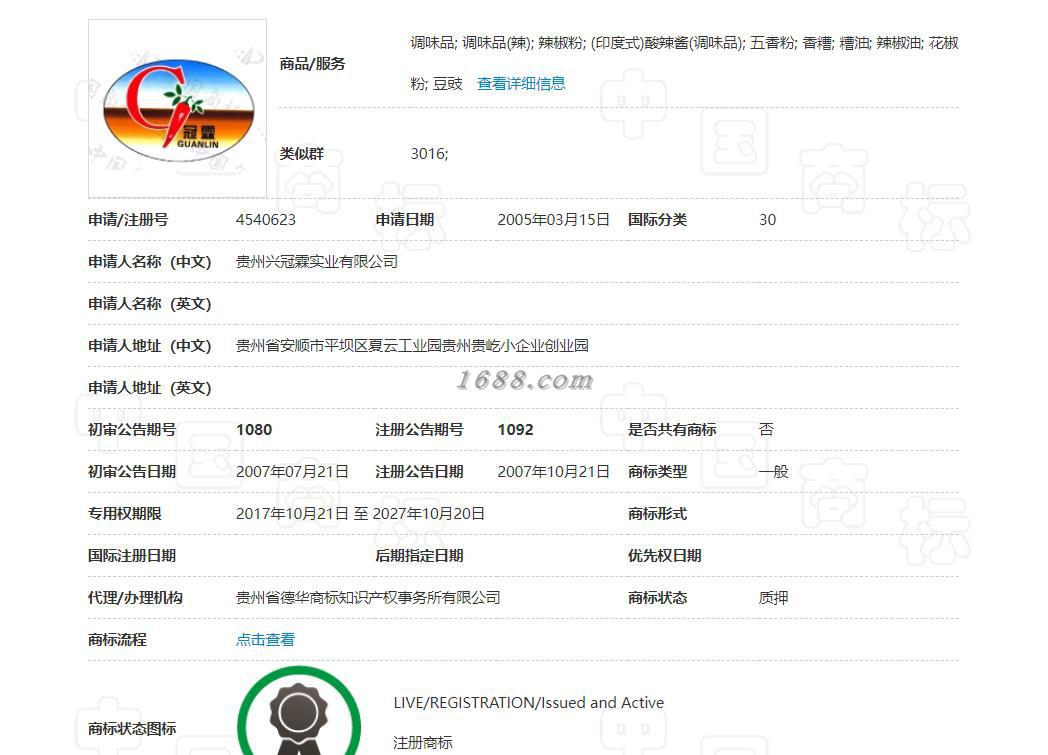Click the 申请人地址 (英文) label
1048x755 pixels.
tap(150, 388)
